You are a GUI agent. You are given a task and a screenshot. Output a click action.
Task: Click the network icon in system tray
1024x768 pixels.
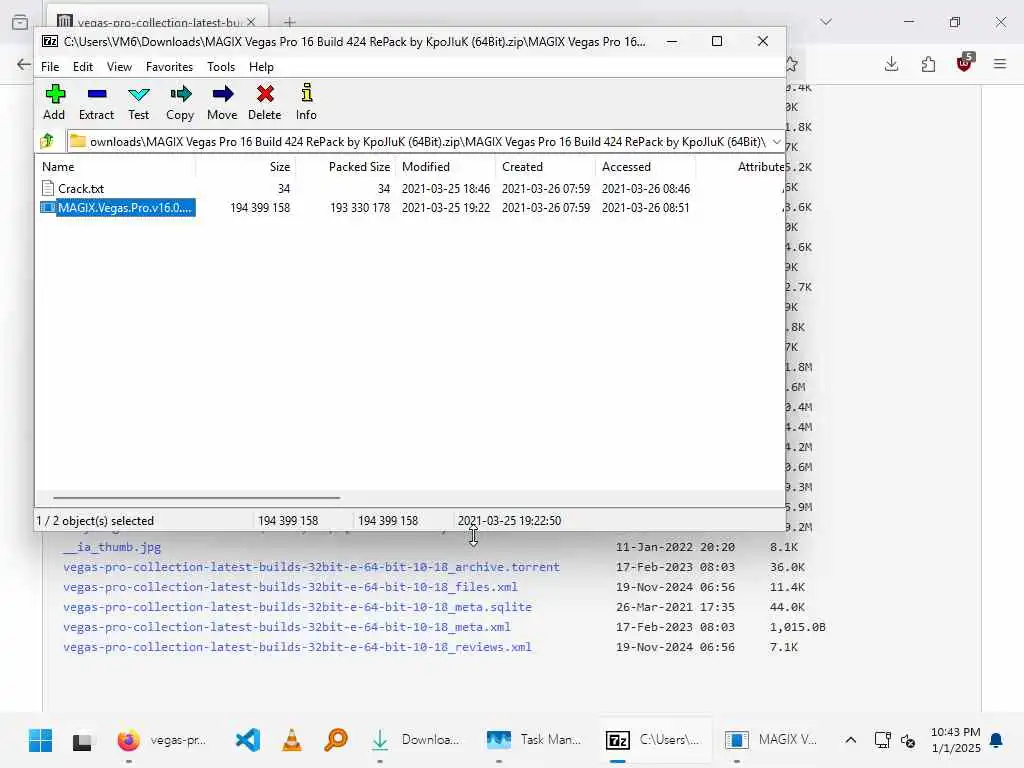click(x=882, y=740)
